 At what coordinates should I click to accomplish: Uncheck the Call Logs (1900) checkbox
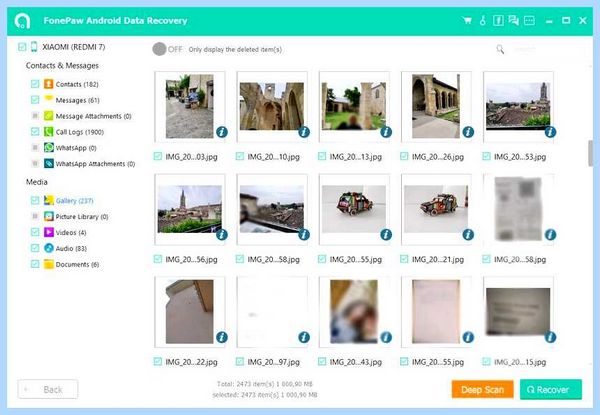35,132
